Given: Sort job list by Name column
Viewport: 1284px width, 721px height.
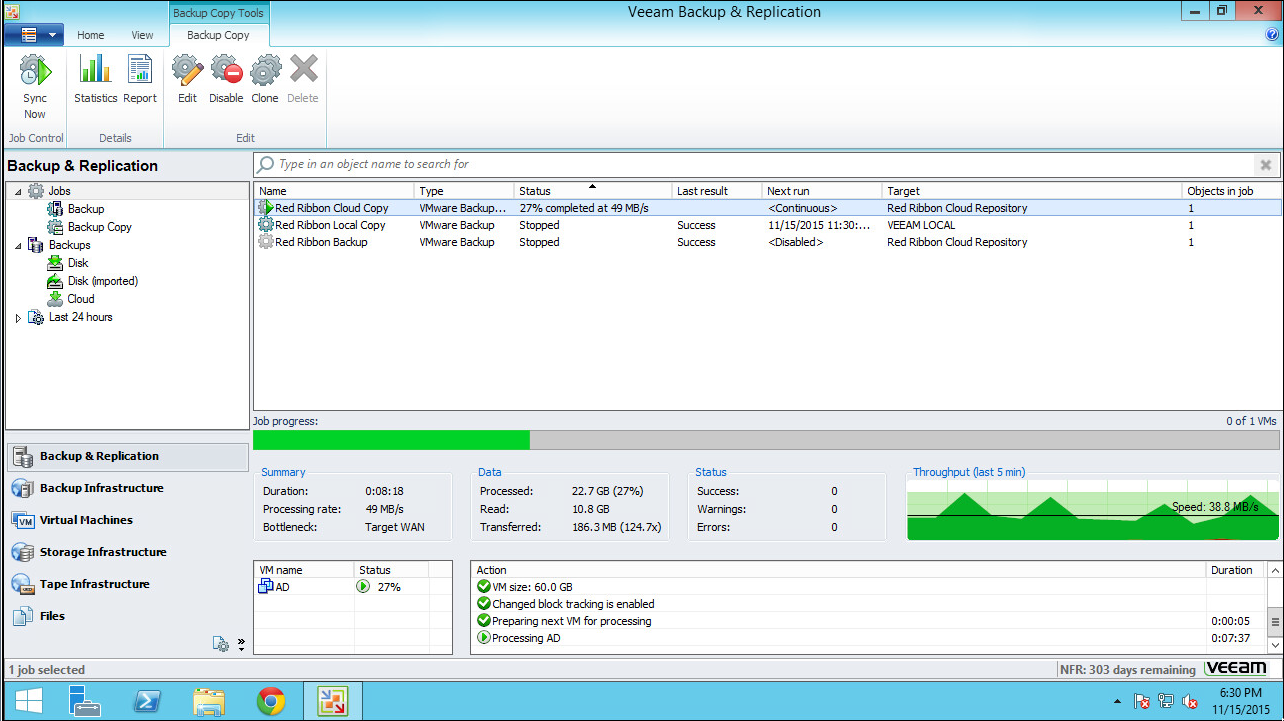Looking at the screenshot, I should [334, 191].
